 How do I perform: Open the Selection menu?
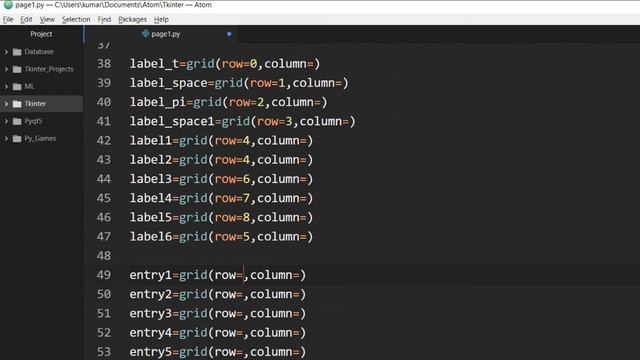coord(76,19)
